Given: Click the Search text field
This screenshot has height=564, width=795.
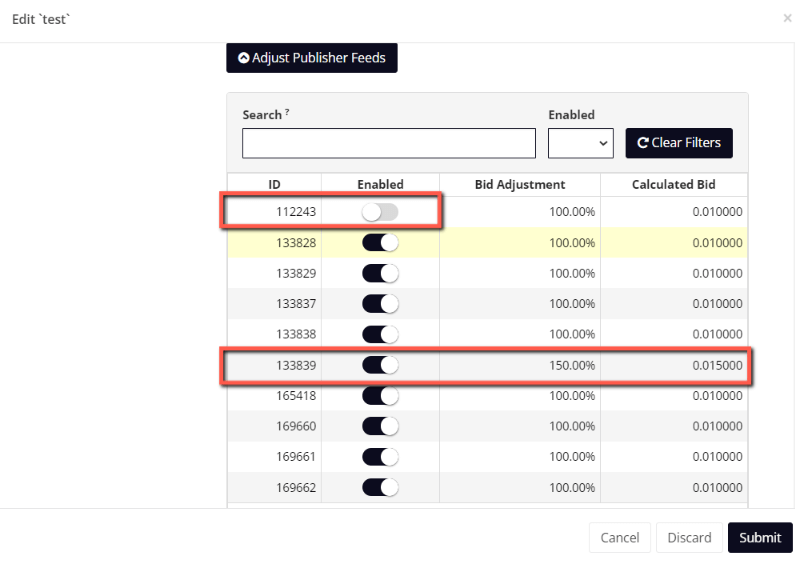Looking at the screenshot, I should [389, 143].
